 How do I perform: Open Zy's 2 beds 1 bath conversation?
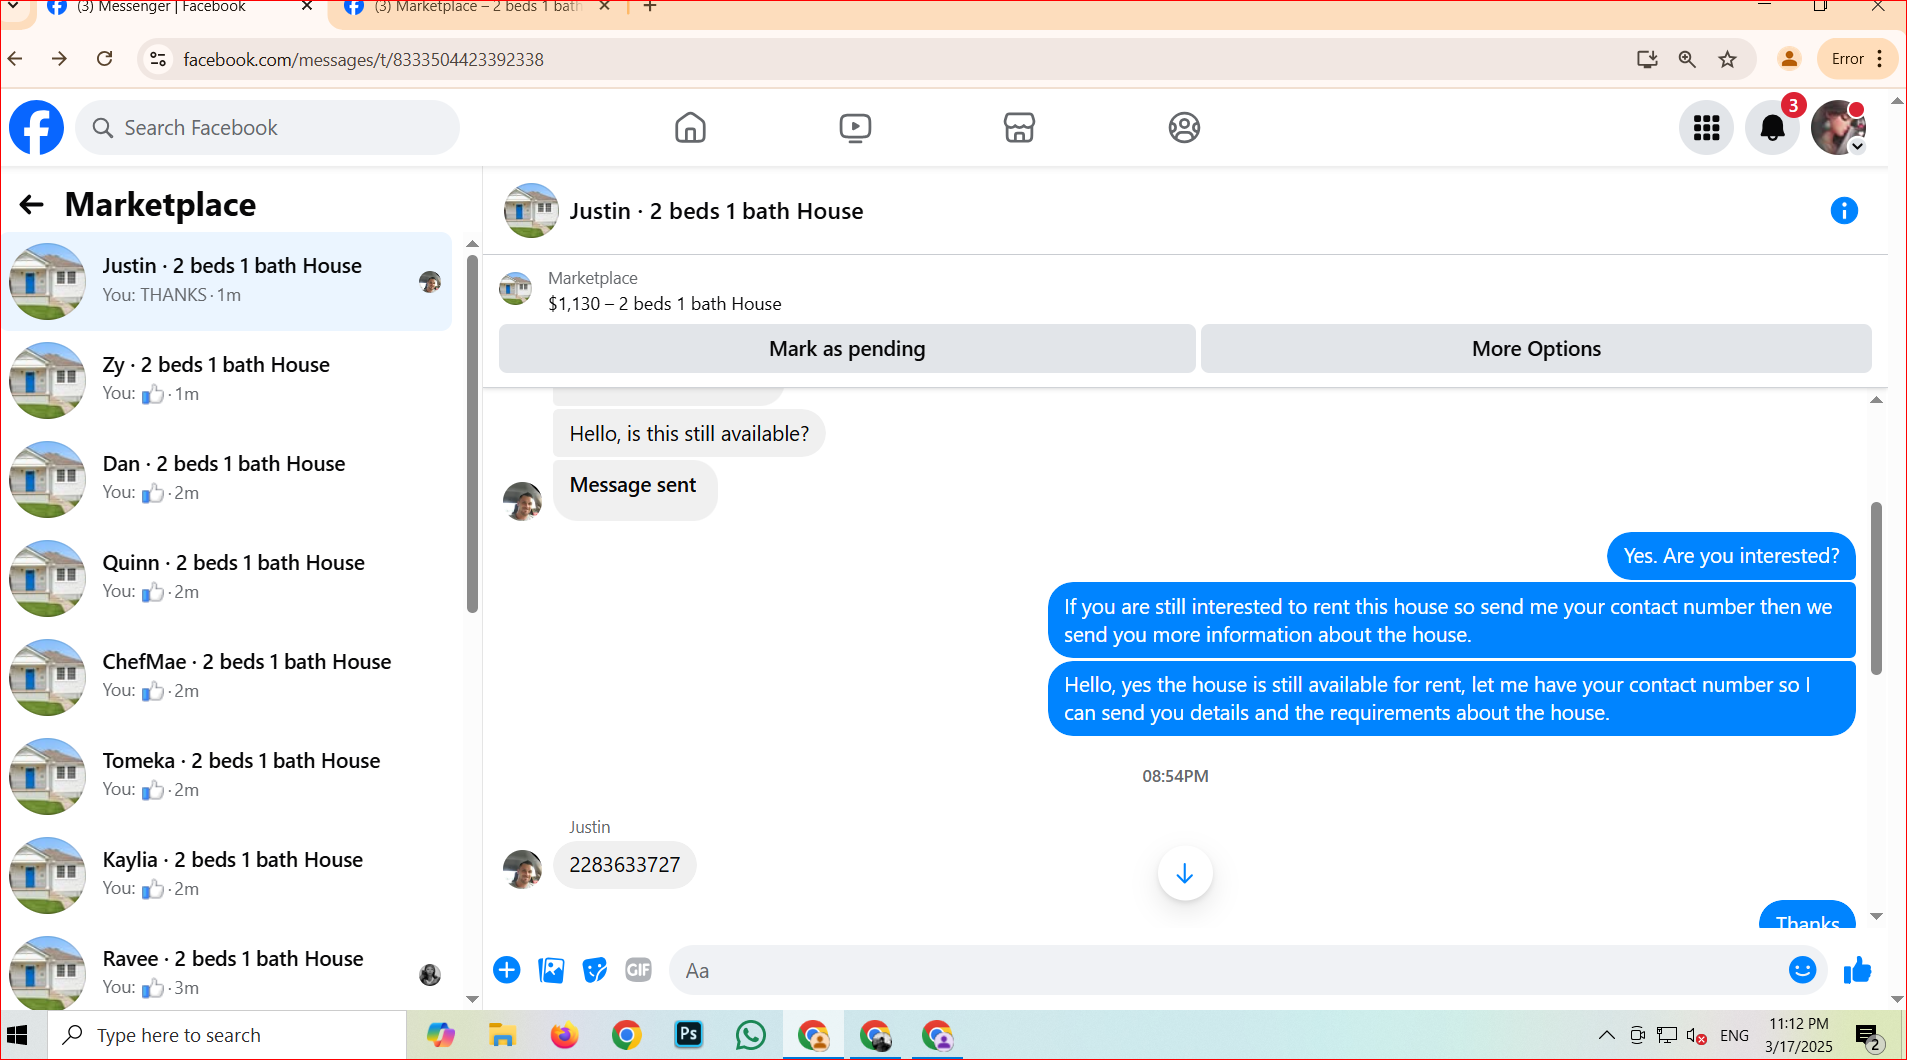[226, 380]
